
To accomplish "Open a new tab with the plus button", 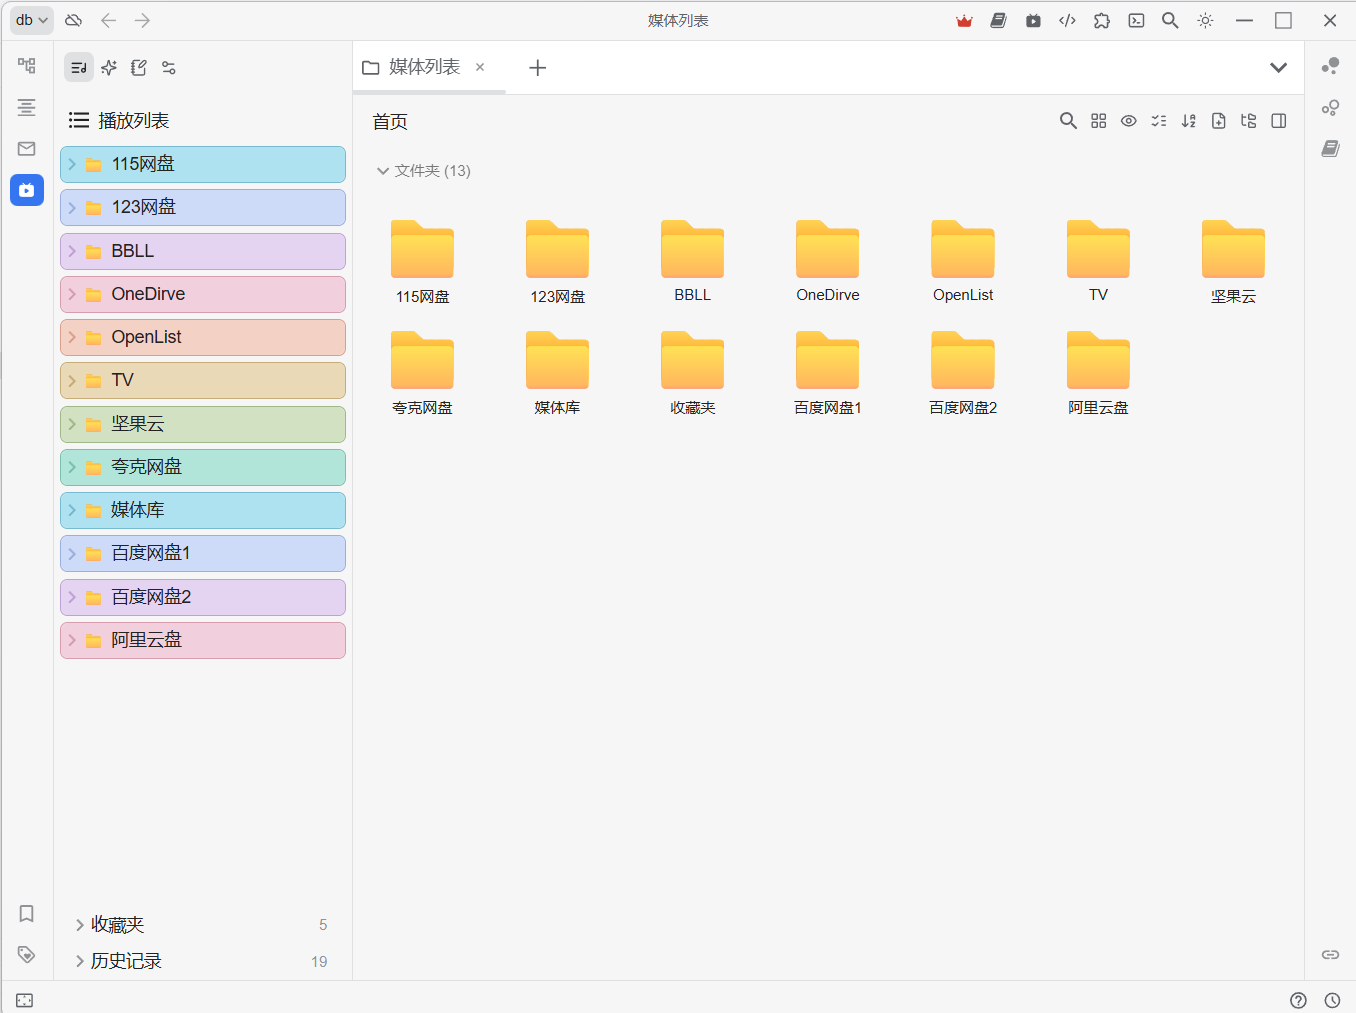I will 537,67.
